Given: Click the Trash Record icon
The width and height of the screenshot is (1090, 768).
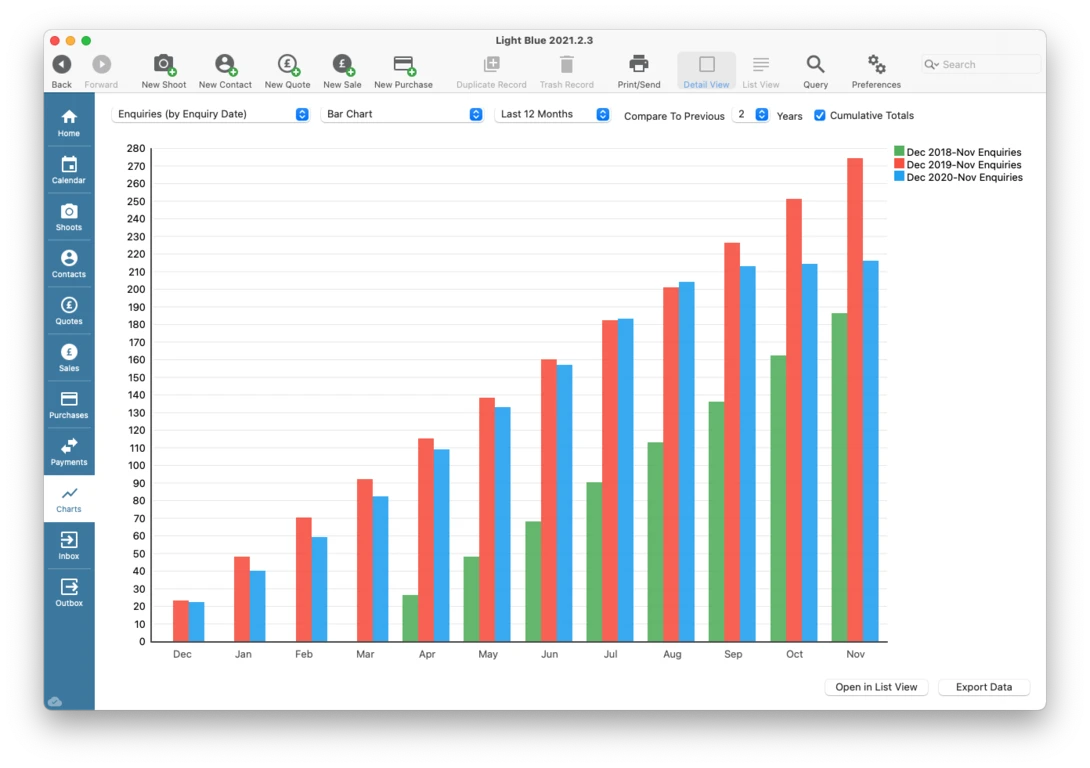Looking at the screenshot, I should point(567,65).
